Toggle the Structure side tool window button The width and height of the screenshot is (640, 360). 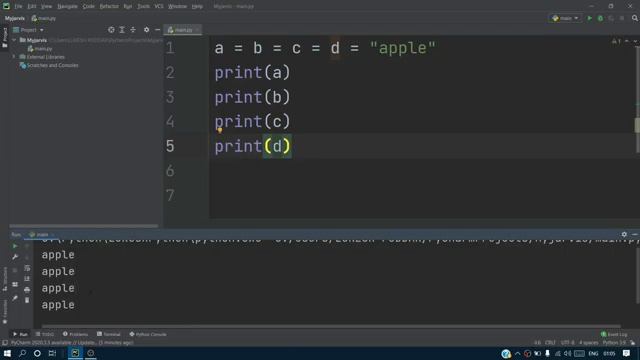click(4, 278)
